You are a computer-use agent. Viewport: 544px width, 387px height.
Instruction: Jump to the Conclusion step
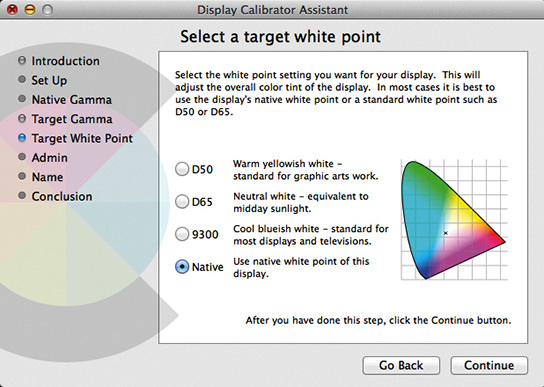[62, 196]
